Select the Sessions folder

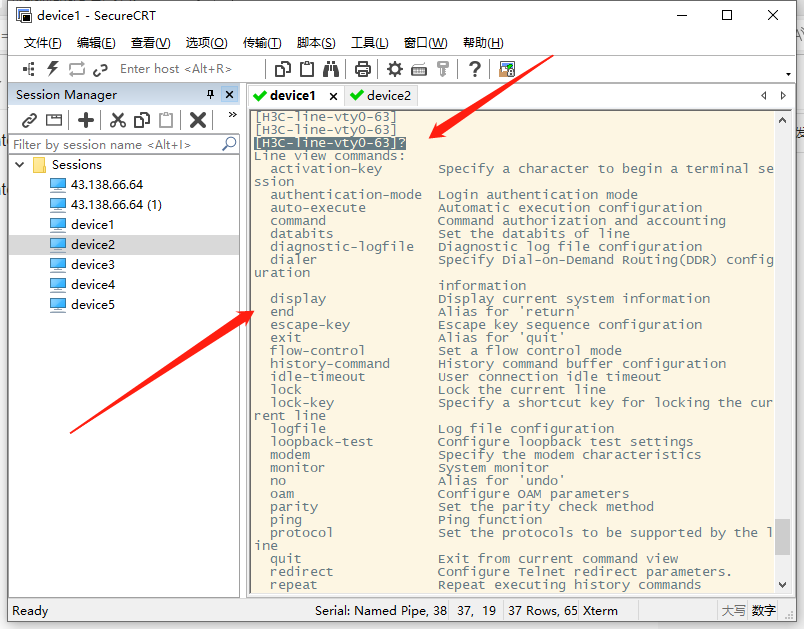click(76, 165)
